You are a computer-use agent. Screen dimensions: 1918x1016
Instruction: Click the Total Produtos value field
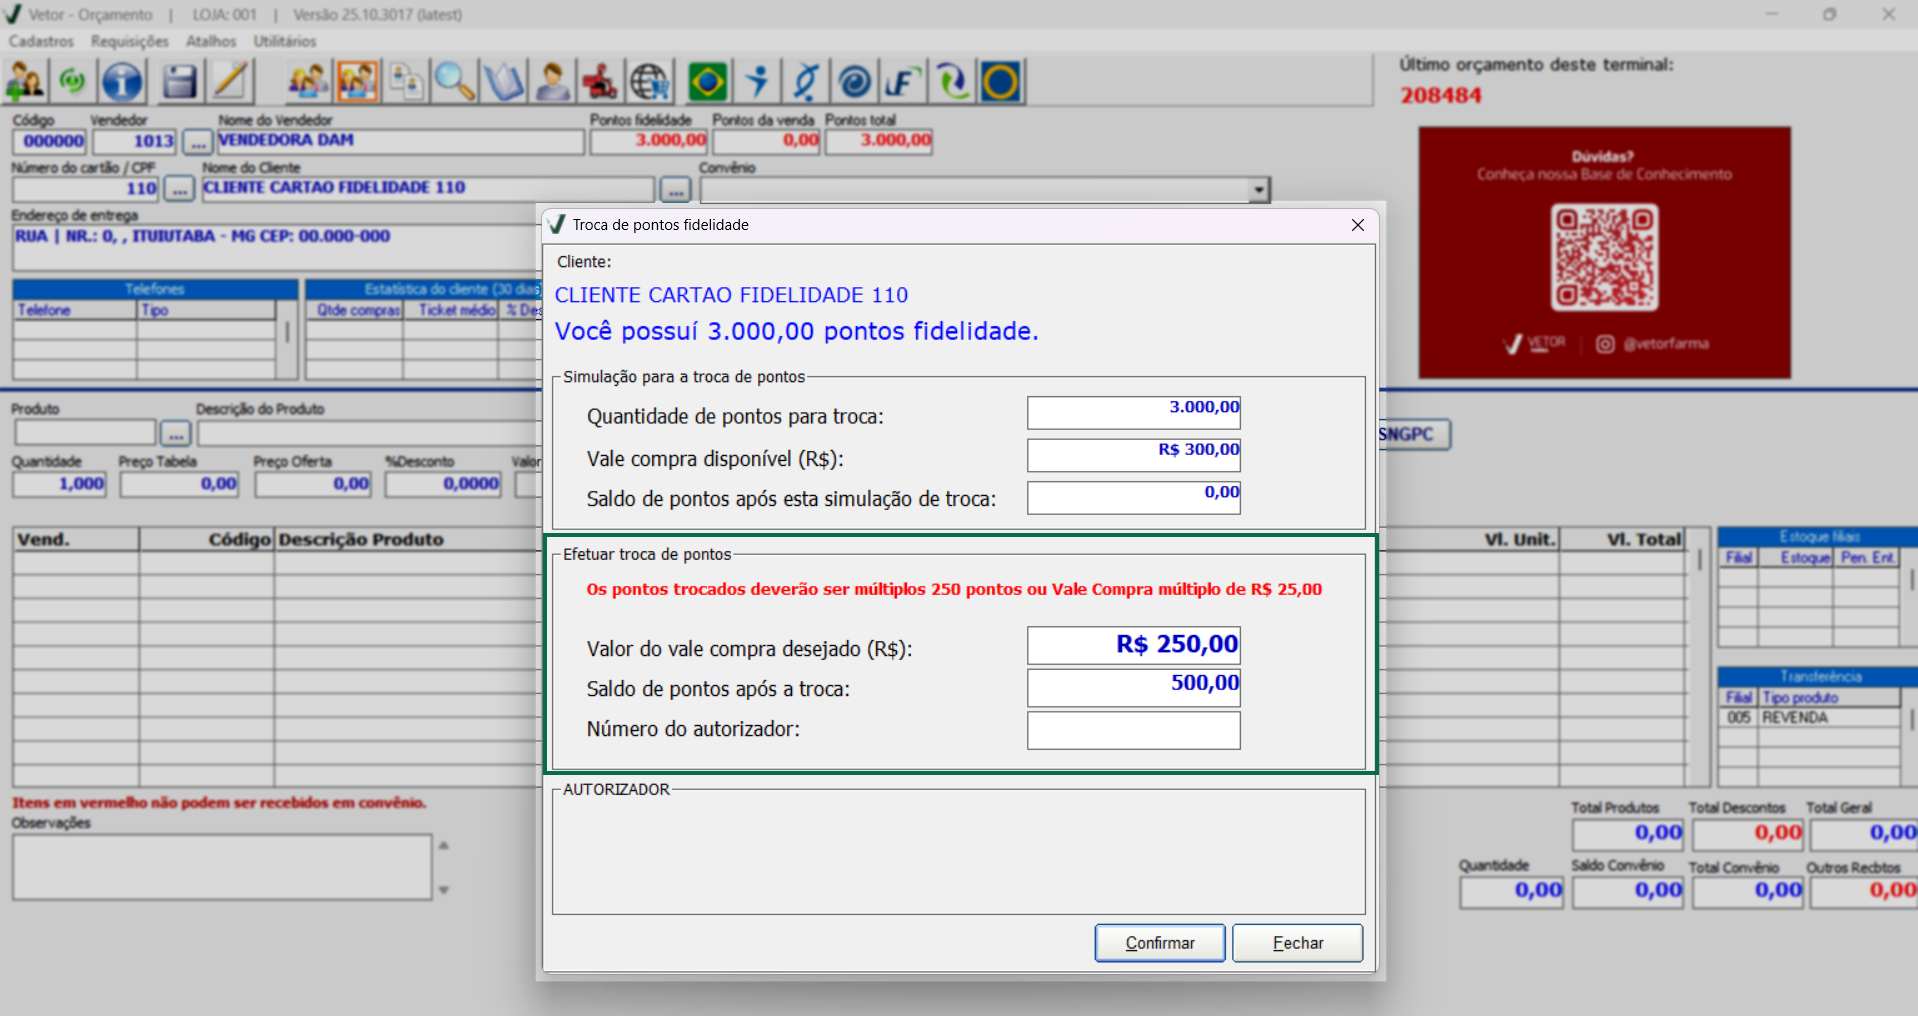click(x=1628, y=834)
